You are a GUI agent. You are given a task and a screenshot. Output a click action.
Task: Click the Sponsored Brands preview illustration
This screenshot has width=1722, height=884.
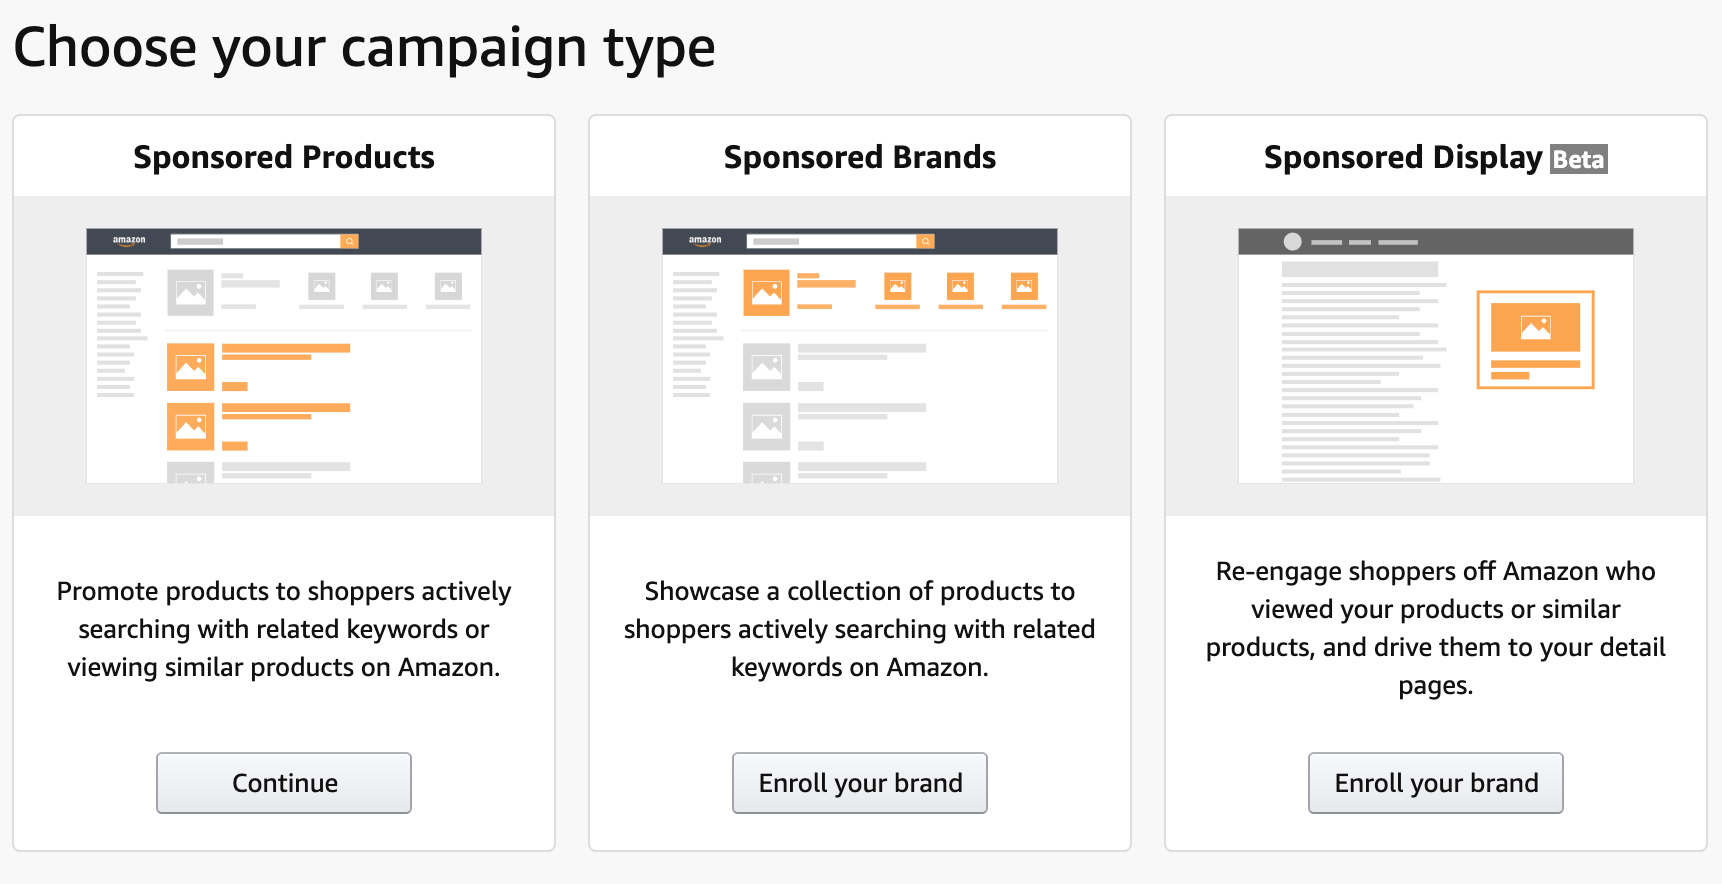(x=860, y=356)
